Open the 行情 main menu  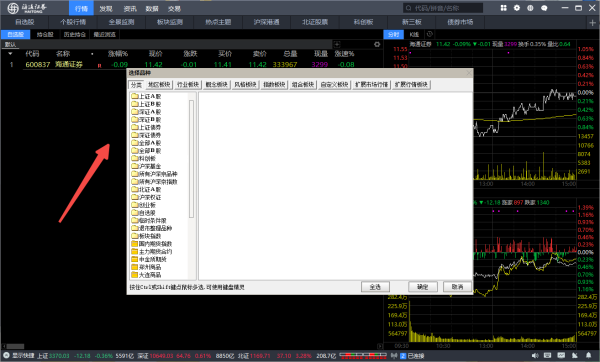[81, 8]
